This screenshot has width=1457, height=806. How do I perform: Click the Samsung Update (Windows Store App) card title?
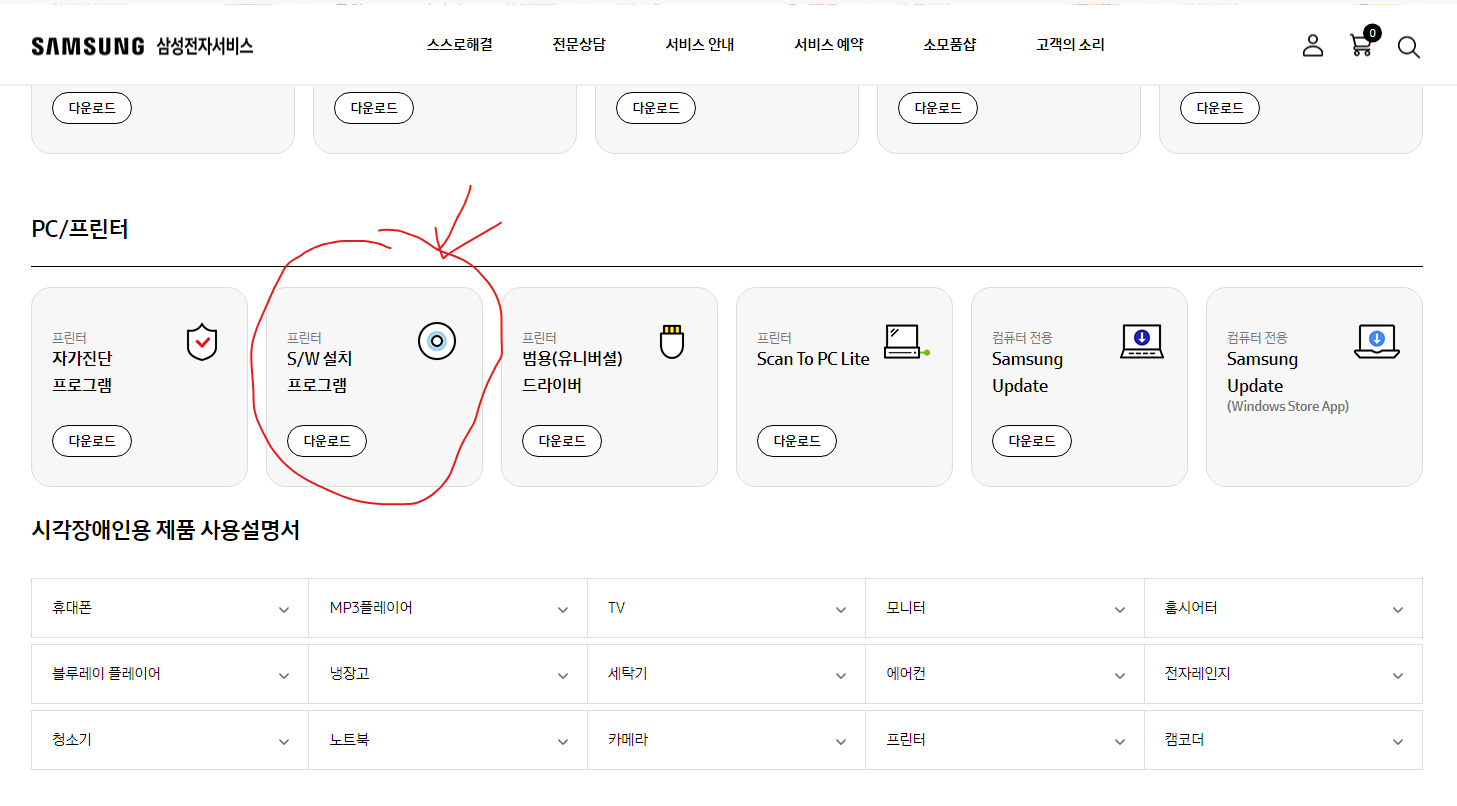[x=1288, y=381]
